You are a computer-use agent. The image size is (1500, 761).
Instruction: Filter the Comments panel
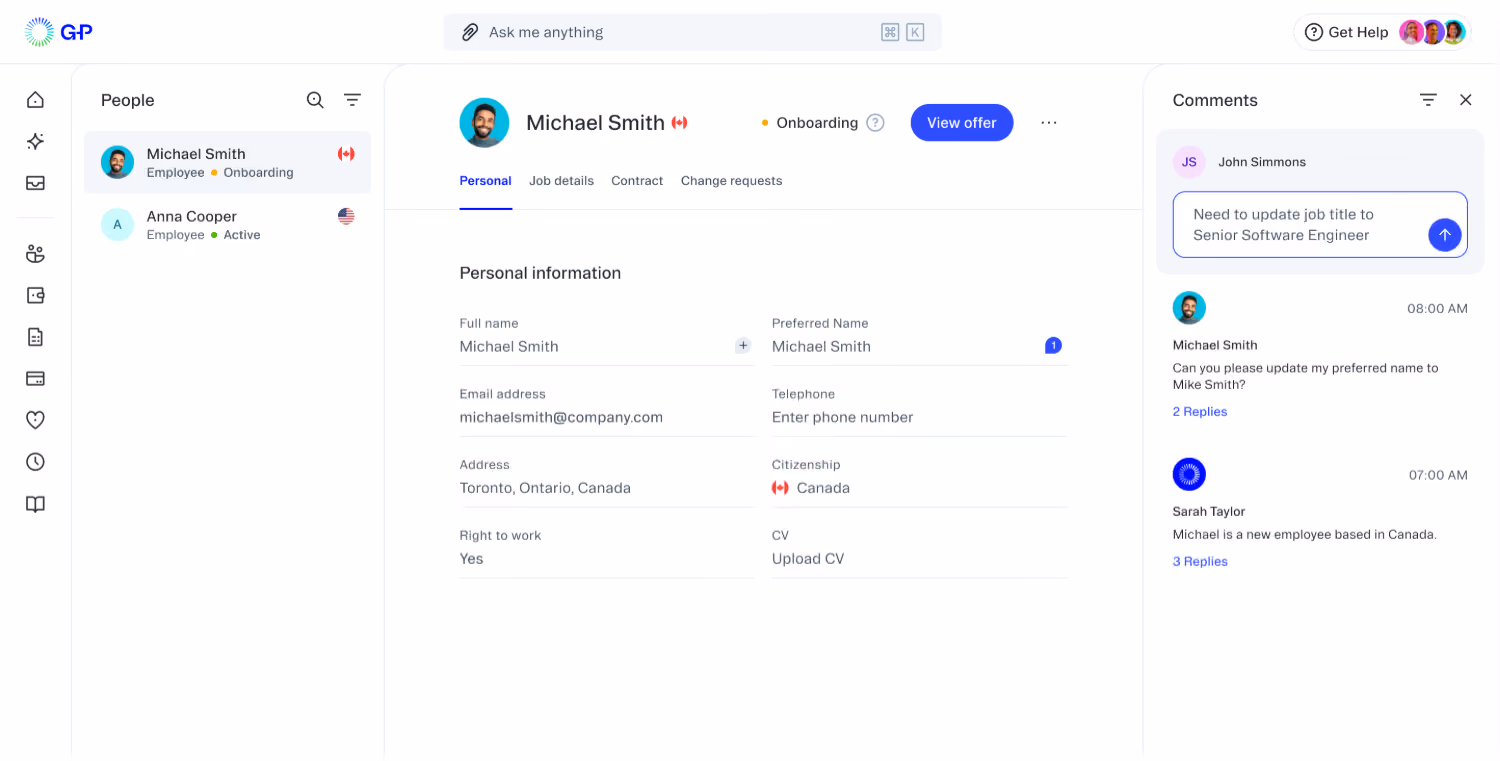(x=1428, y=100)
